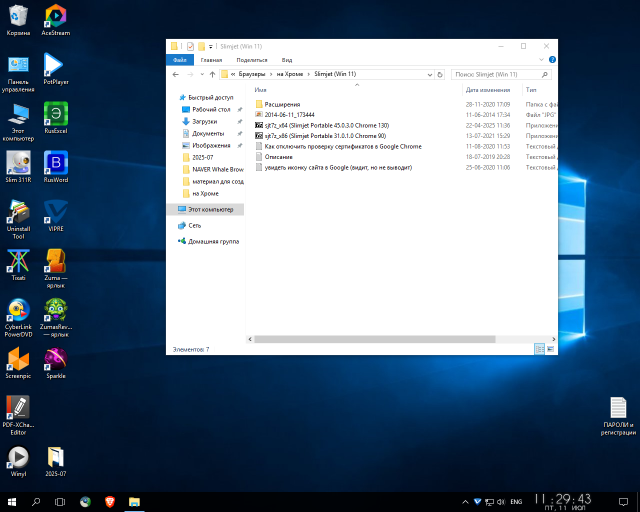
Task: Open the Windows Start menu
Action: point(11,502)
